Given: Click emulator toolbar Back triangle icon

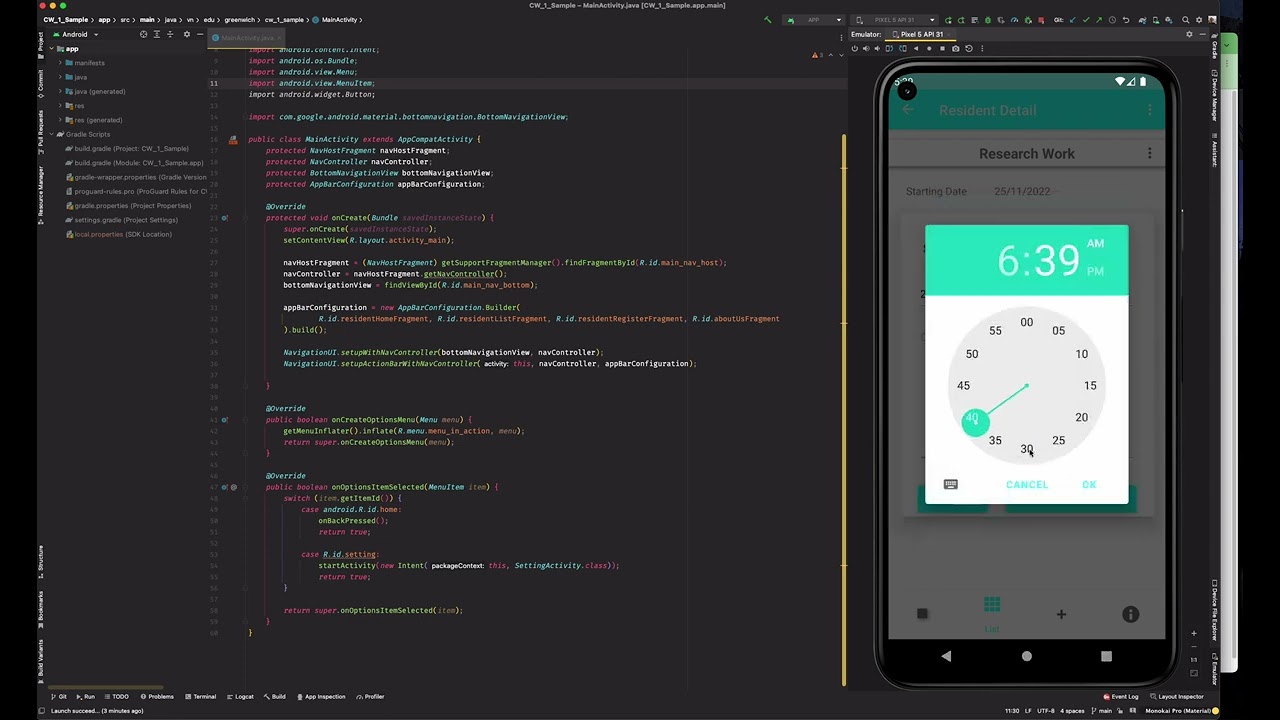Looking at the screenshot, I should (915, 48).
